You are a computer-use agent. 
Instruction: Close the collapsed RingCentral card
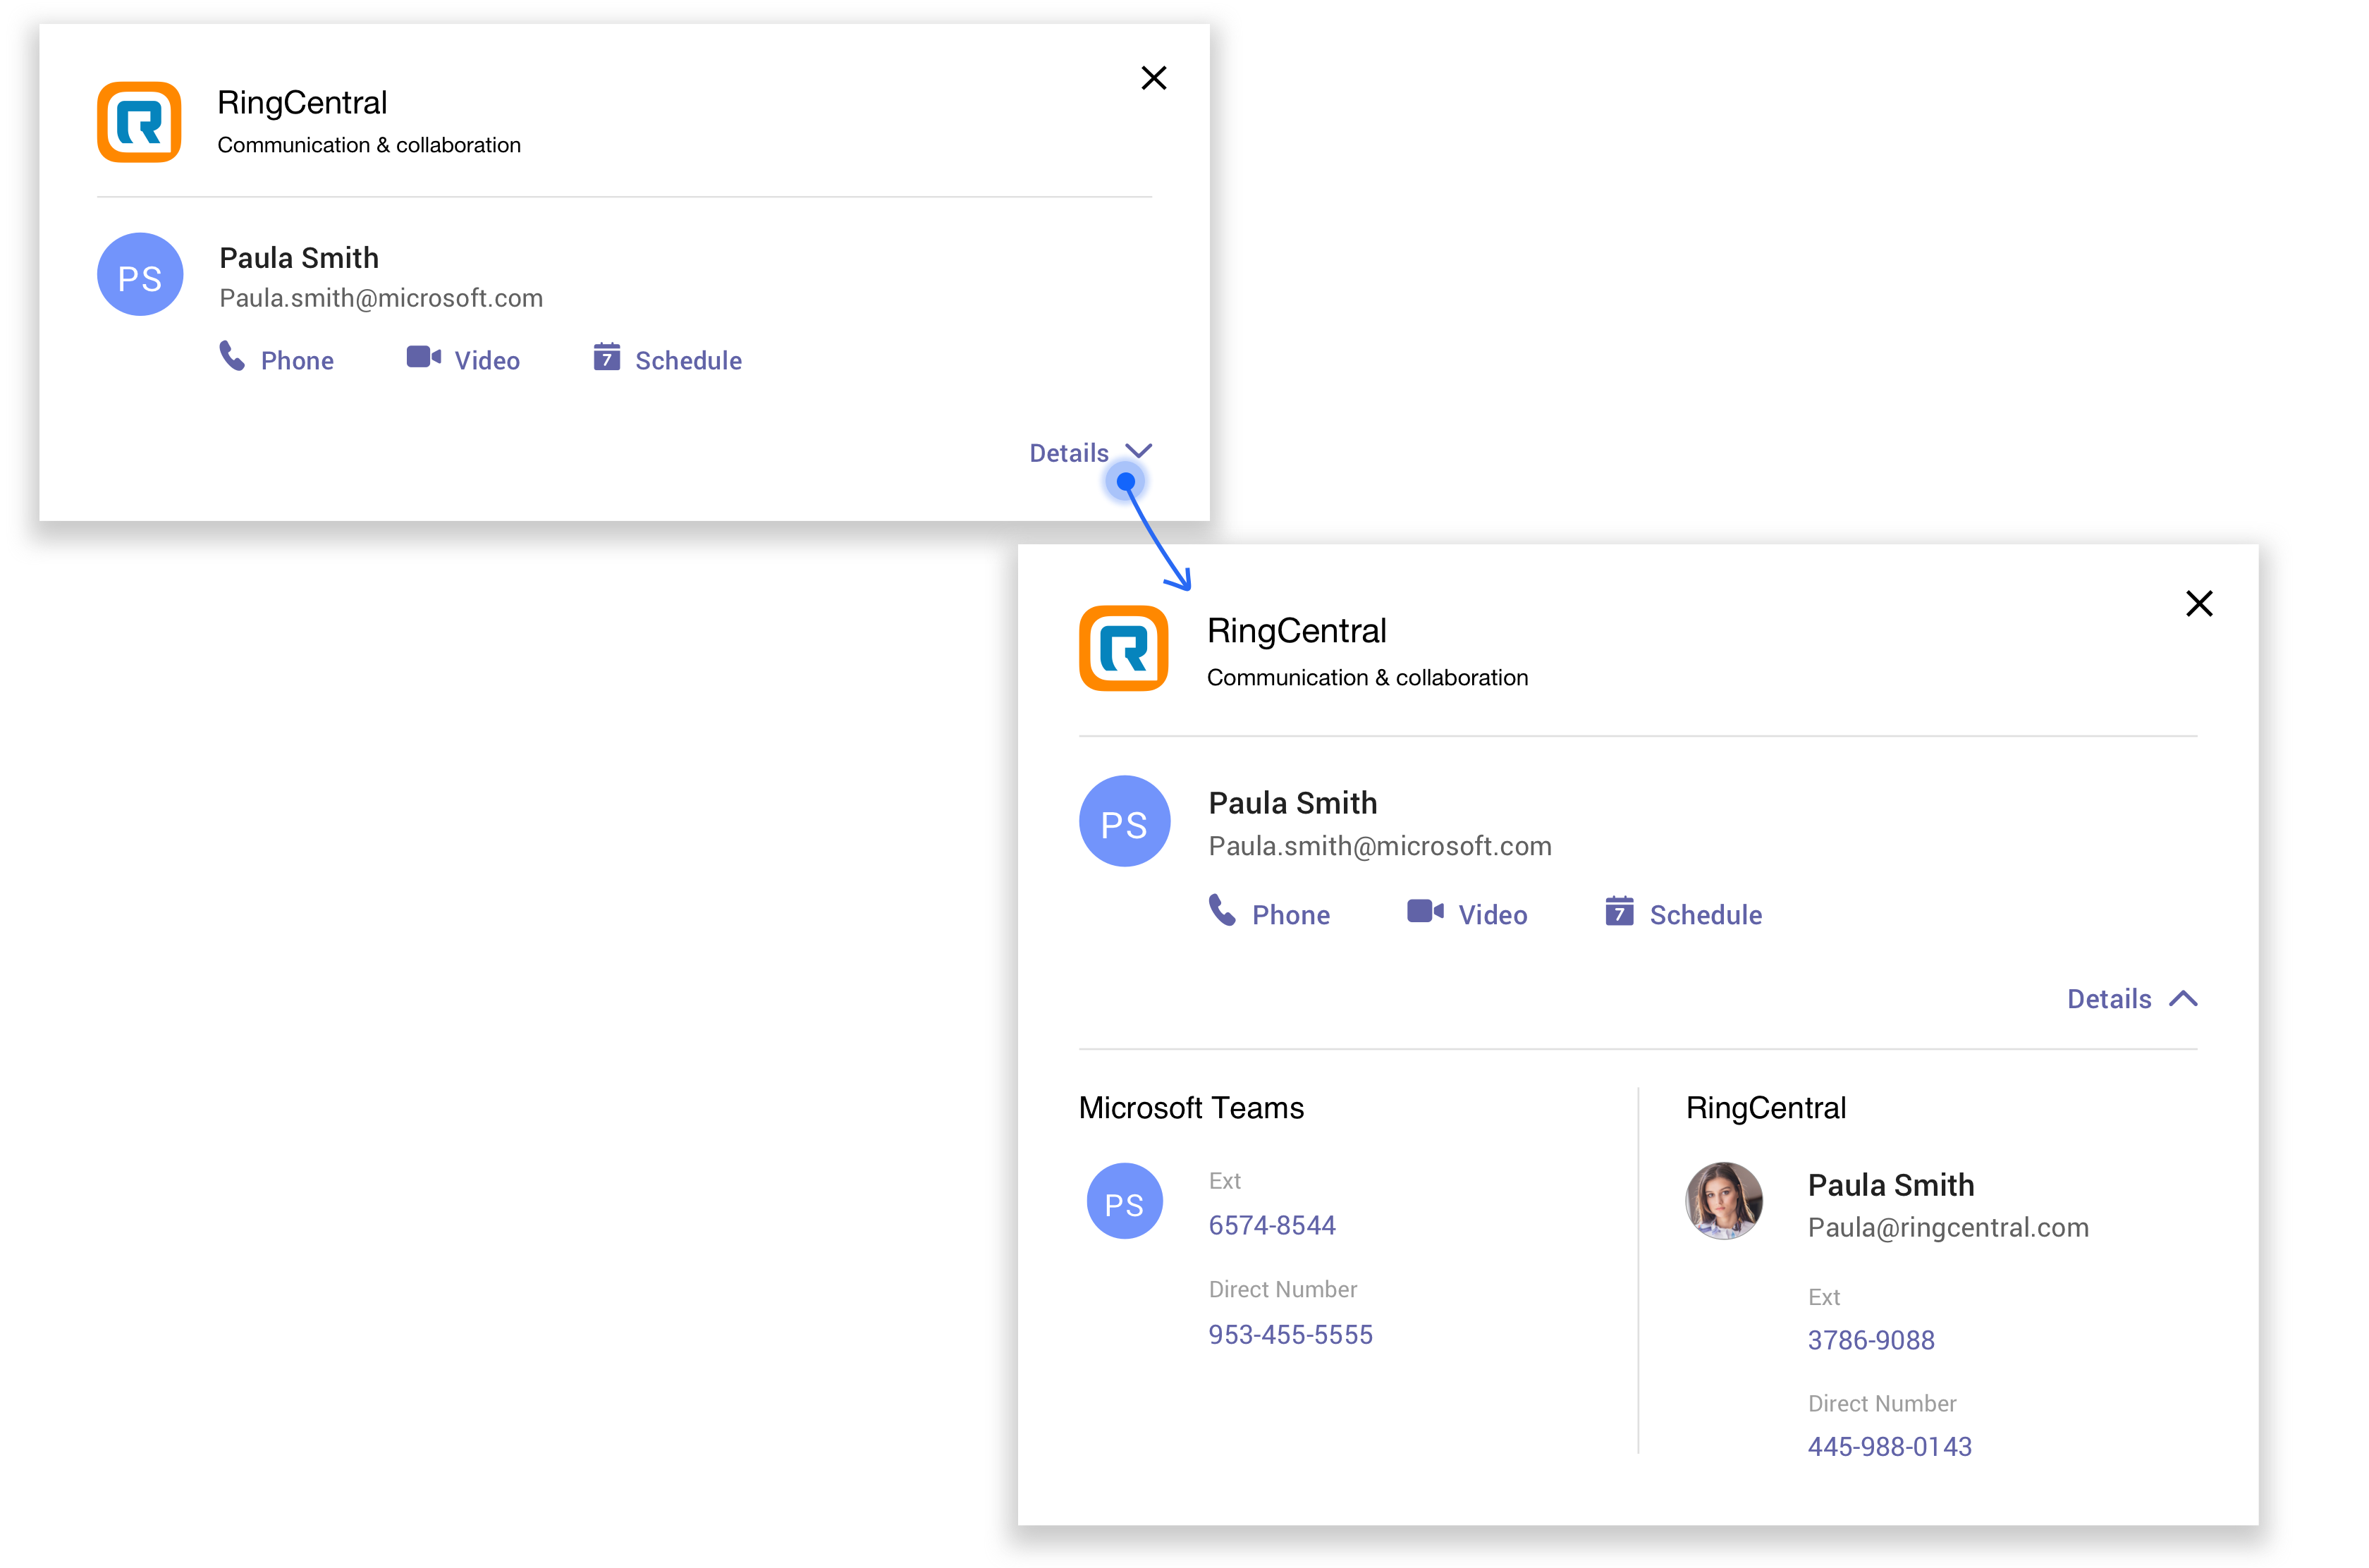coord(1153,78)
